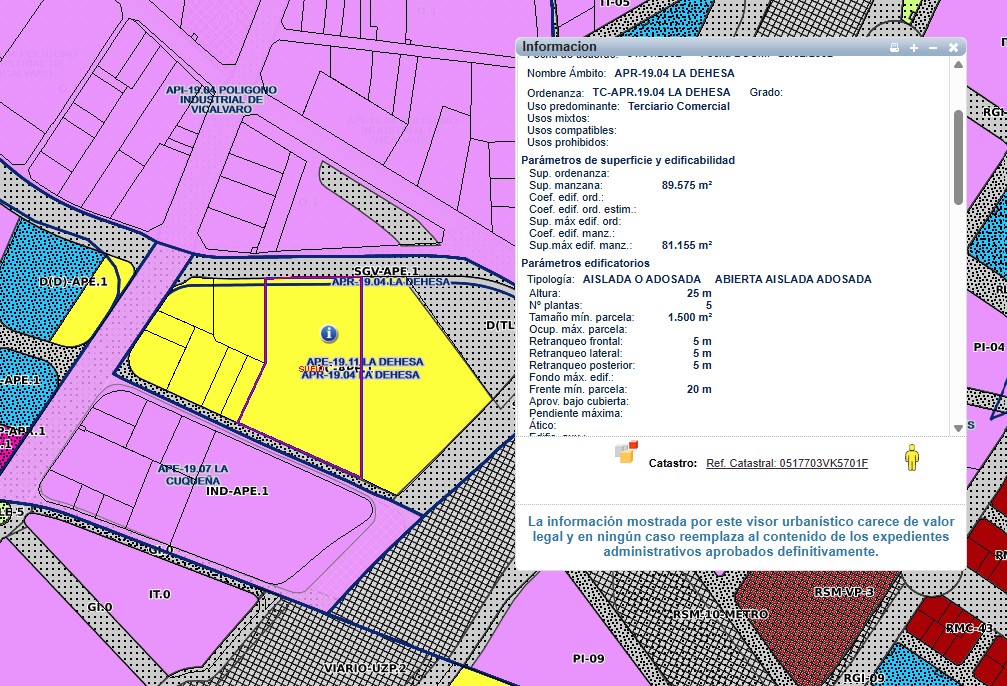
Task: Click the scrollbar up arrow in Informacion panel
Action: point(958,65)
